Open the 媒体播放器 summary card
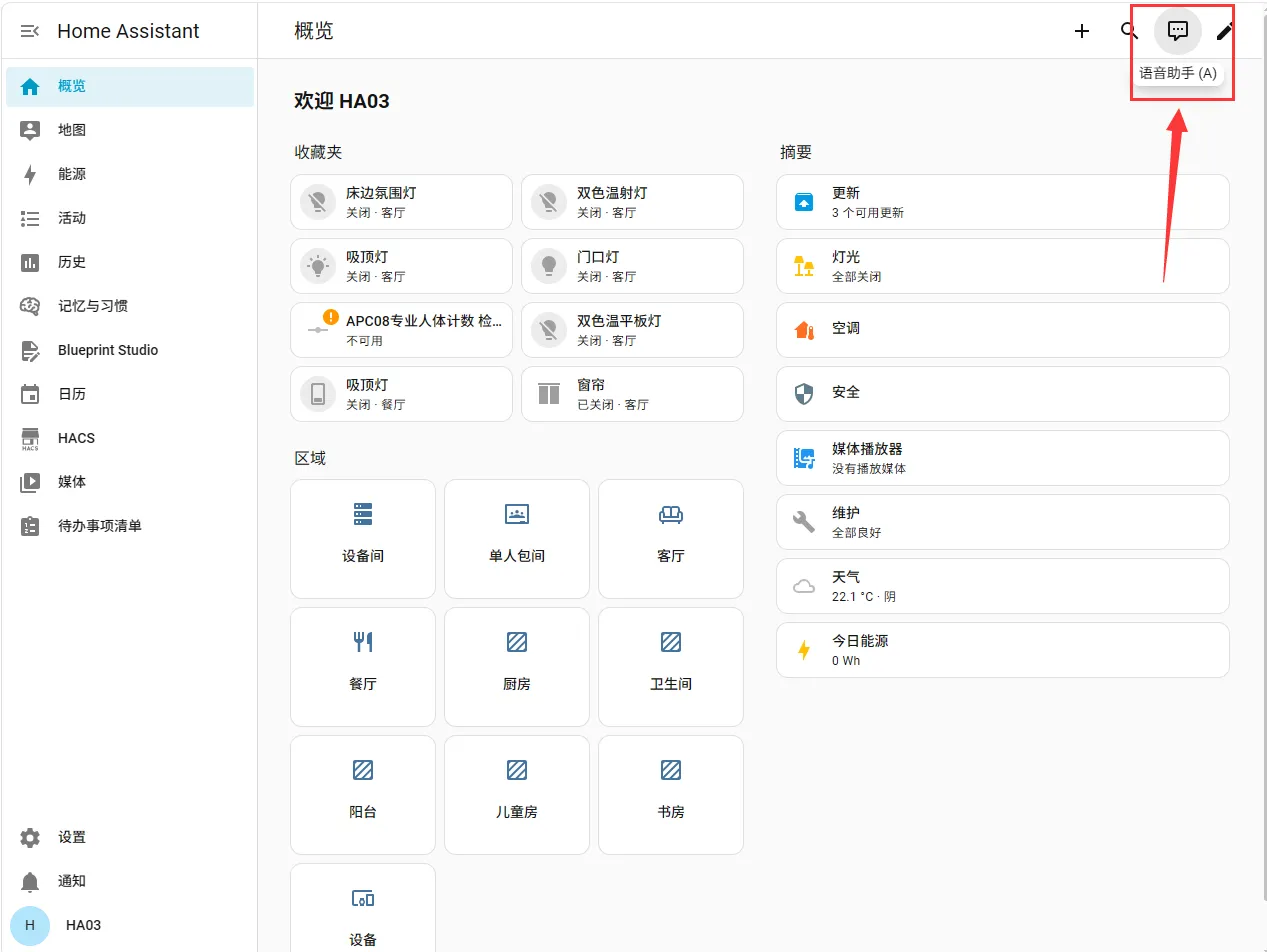The height and width of the screenshot is (952, 1267). pos(1003,458)
